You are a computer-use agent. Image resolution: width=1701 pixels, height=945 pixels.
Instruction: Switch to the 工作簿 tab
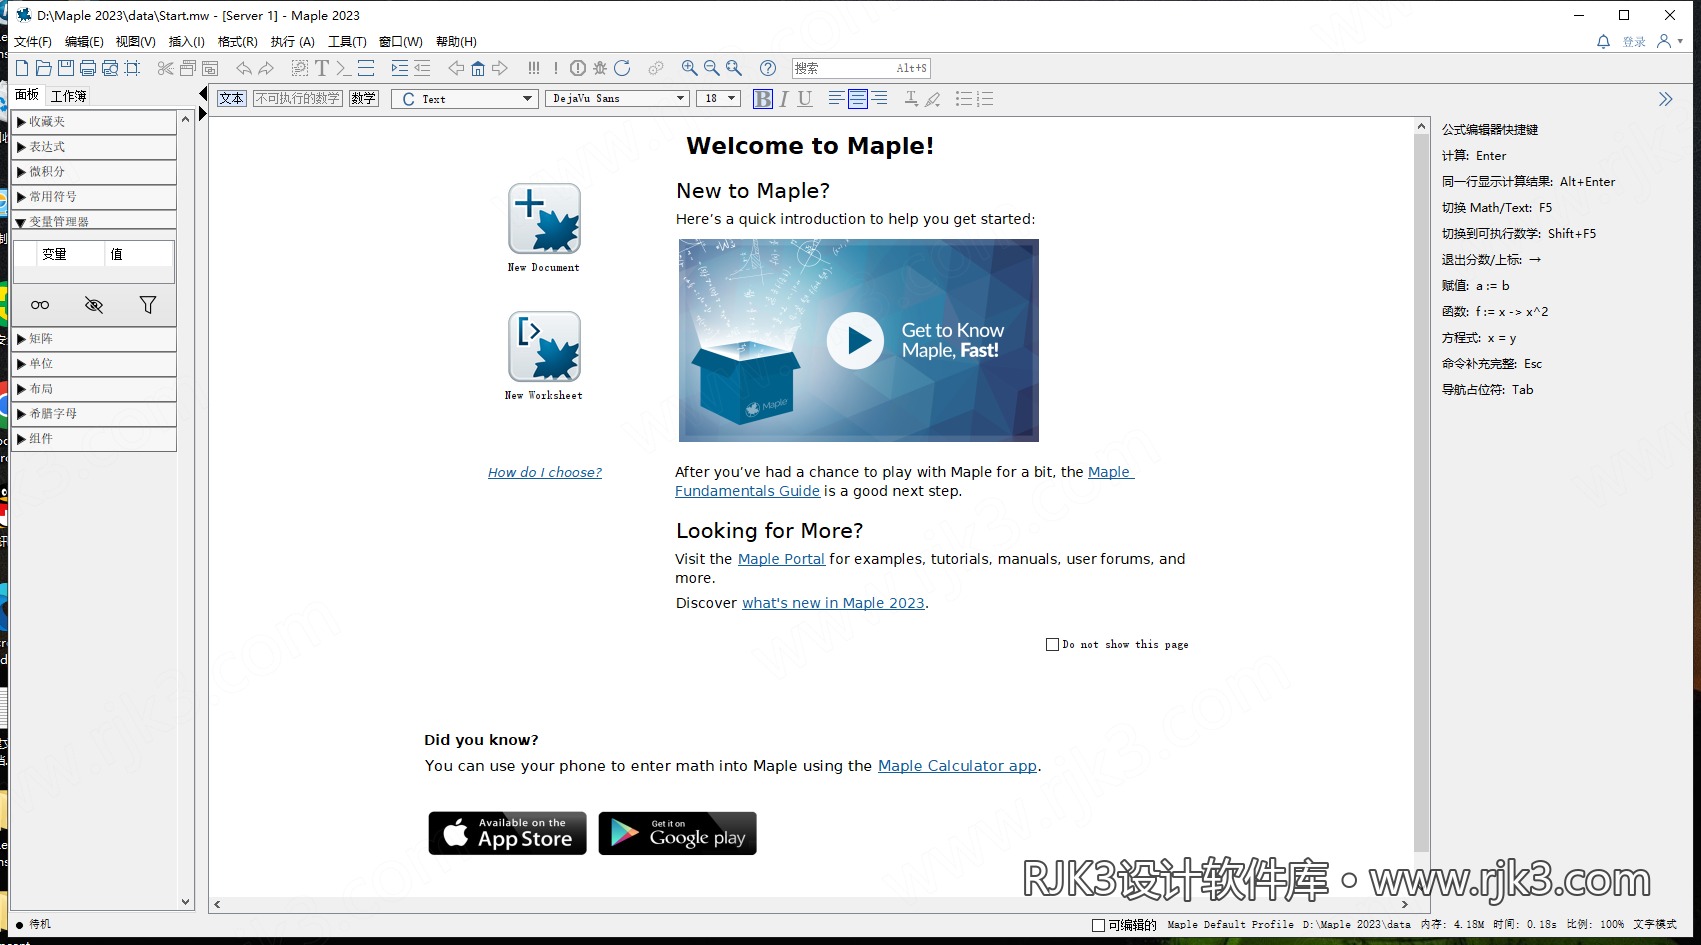click(x=69, y=96)
